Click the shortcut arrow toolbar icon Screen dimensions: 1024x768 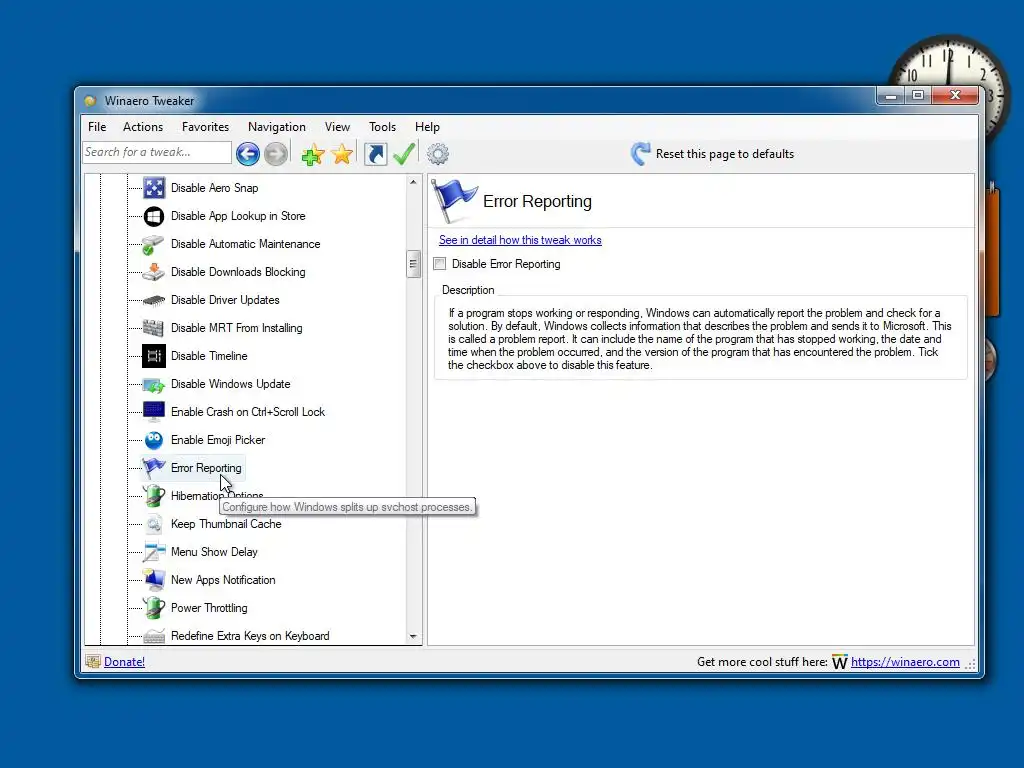tap(376, 154)
